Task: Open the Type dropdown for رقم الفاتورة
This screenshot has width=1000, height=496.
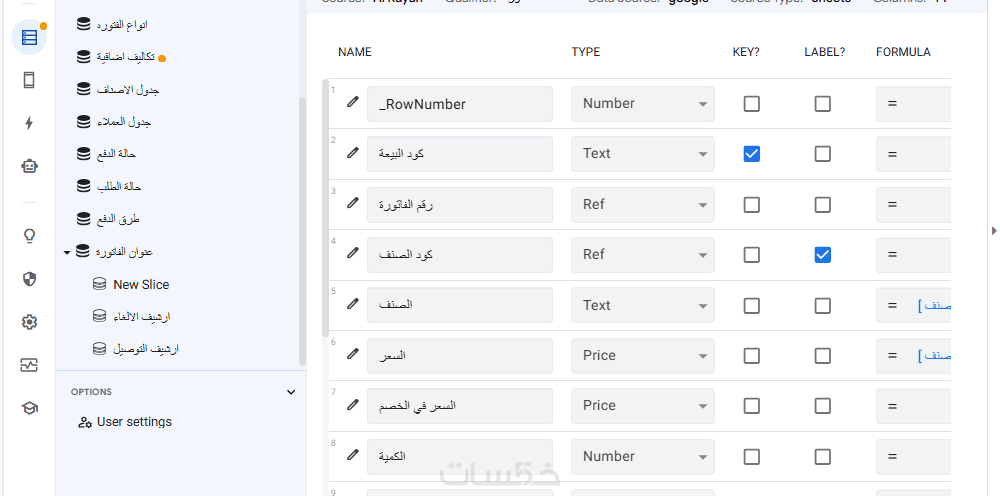Action: coord(643,204)
